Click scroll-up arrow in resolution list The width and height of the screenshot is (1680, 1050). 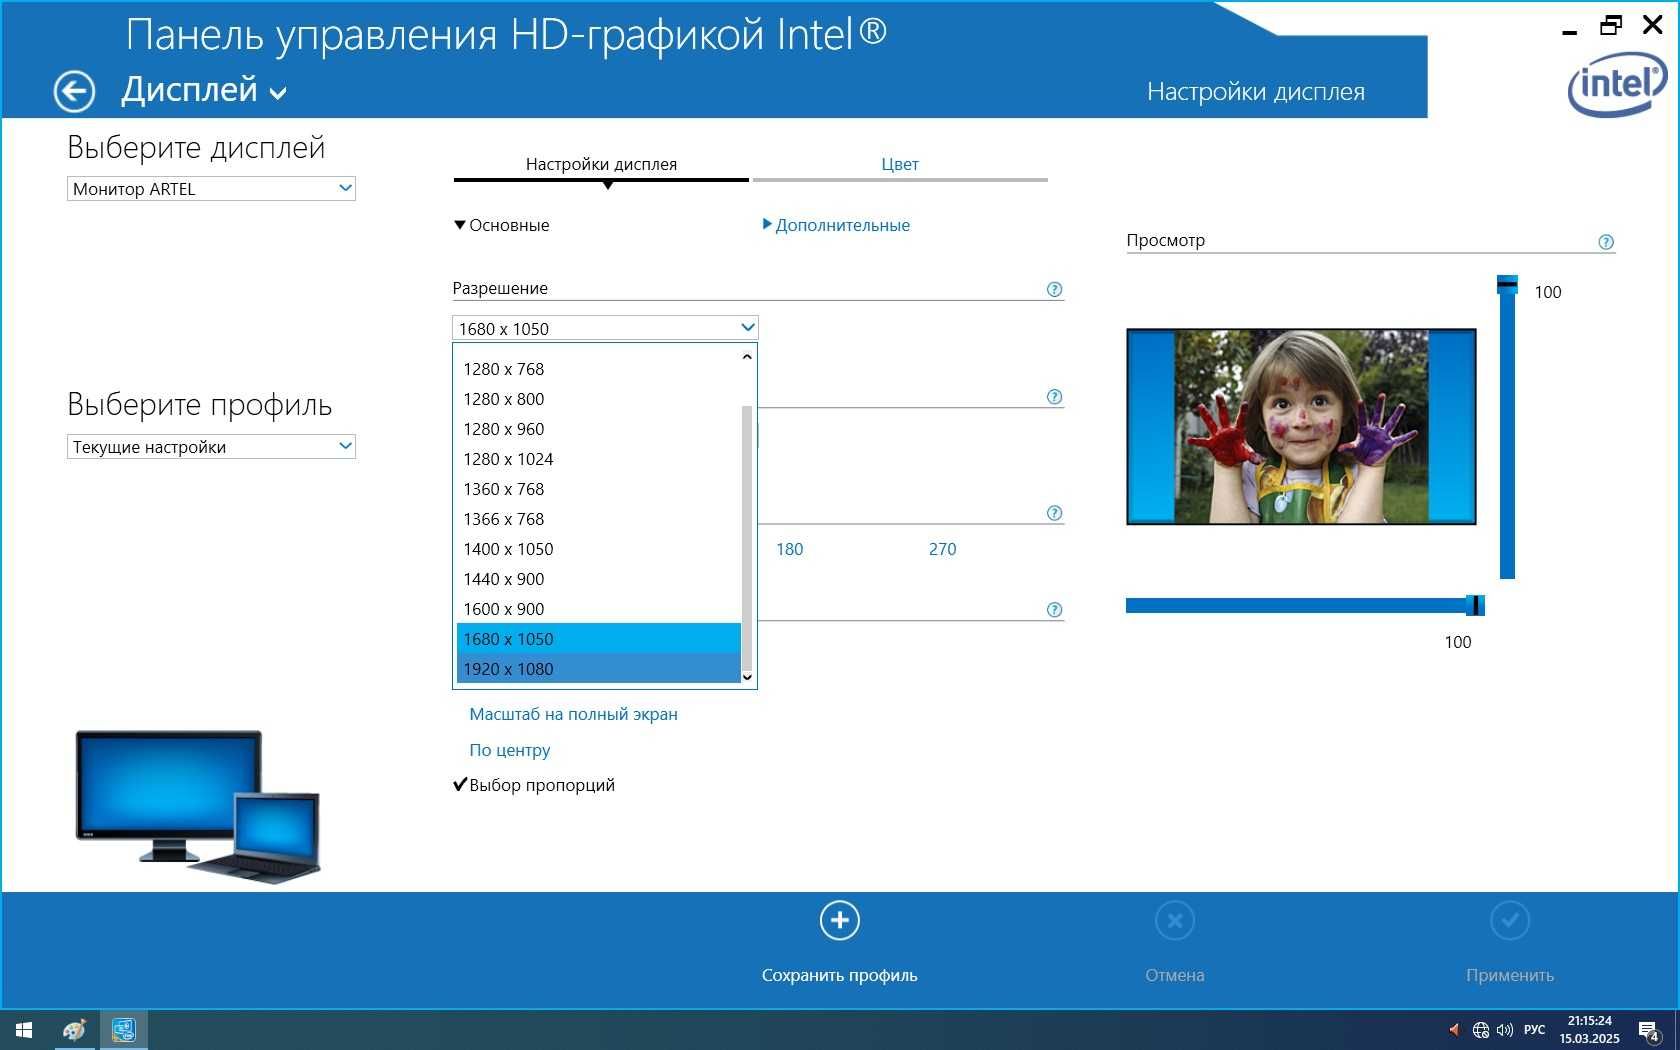(x=747, y=357)
